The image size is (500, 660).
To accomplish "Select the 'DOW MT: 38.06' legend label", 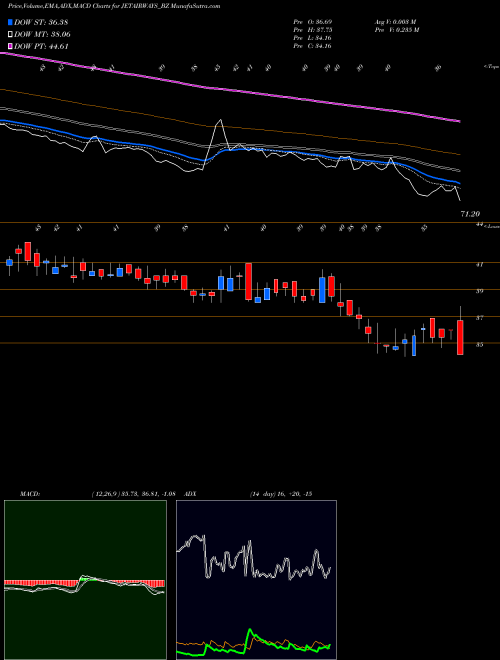I will point(42,34).
